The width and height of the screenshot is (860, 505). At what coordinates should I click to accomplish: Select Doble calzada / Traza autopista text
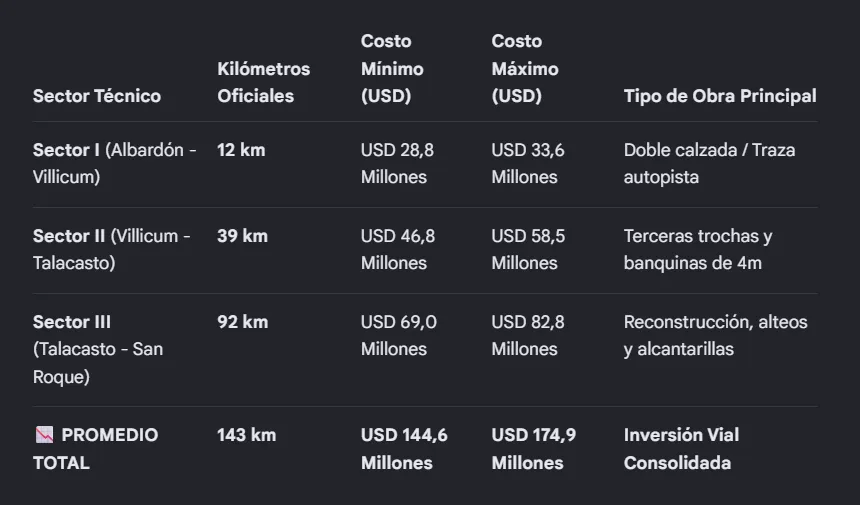click(709, 163)
